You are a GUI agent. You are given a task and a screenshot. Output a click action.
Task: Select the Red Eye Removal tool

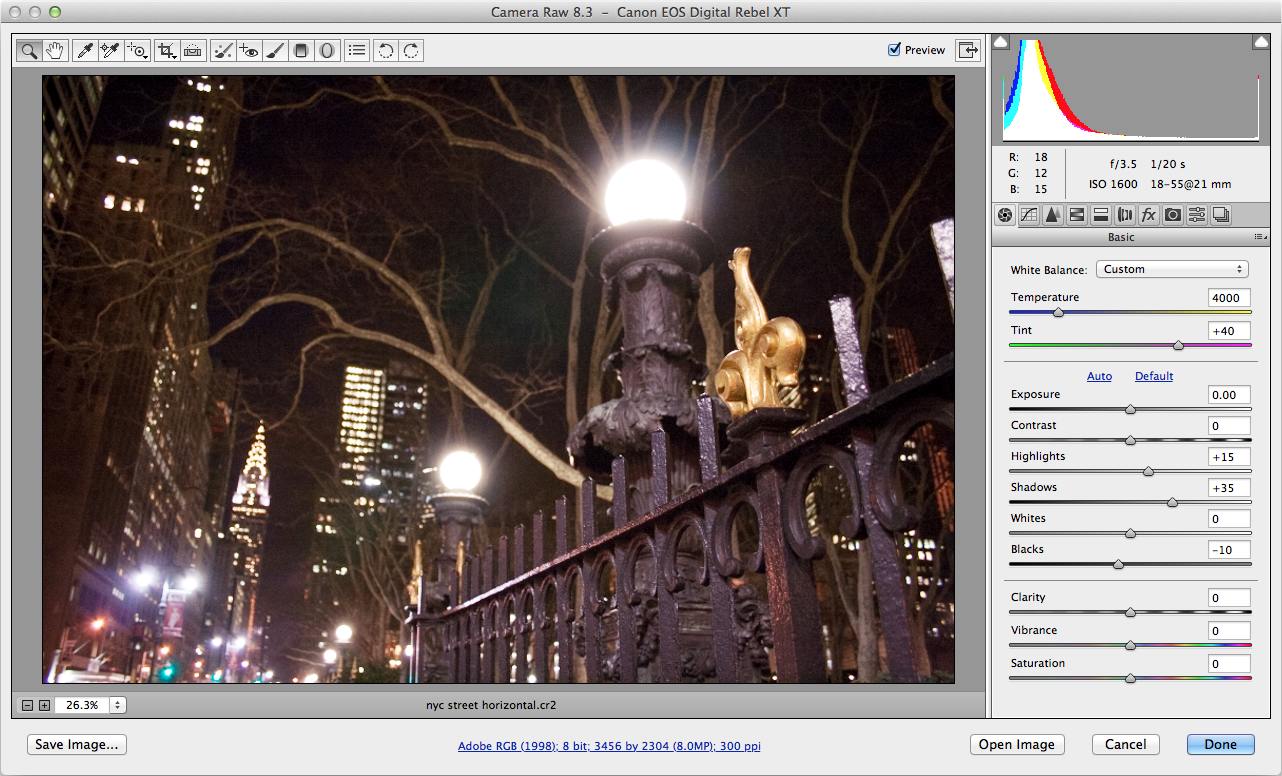[x=249, y=50]
